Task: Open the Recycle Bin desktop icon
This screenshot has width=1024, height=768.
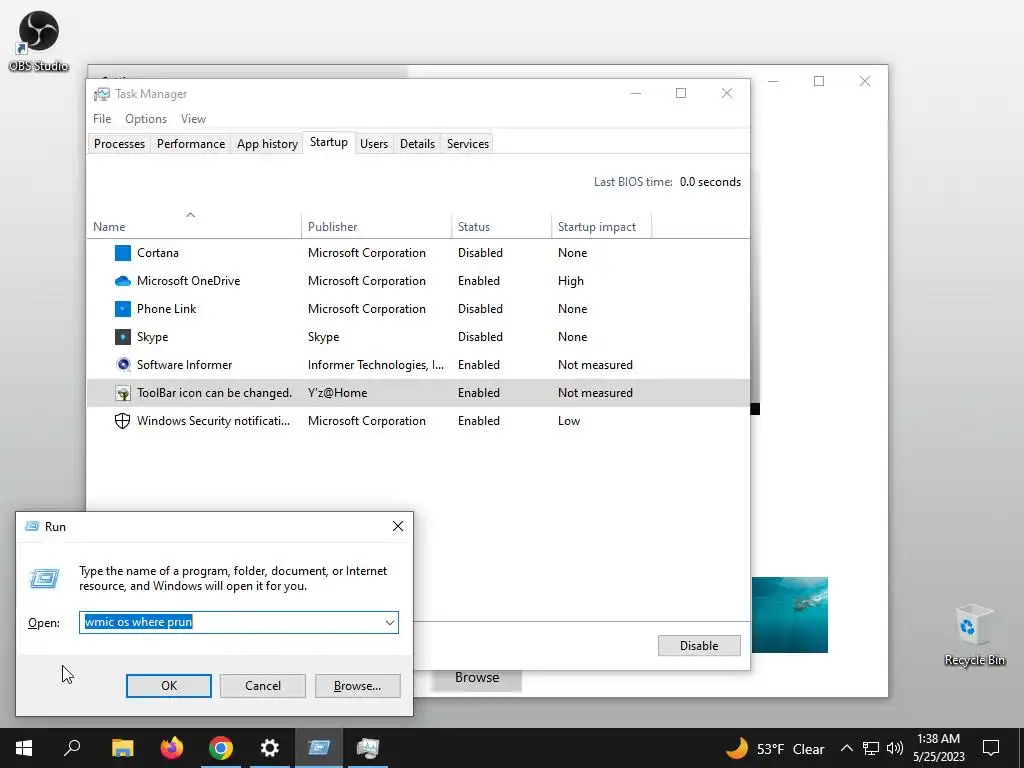Action: tap(974, 635)
